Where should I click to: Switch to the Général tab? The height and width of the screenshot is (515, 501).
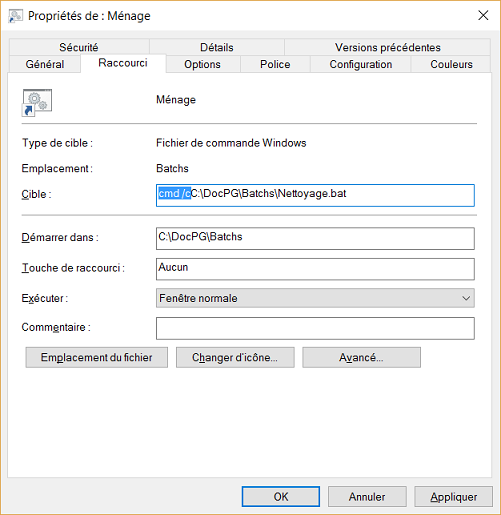(x=45, y=64)
